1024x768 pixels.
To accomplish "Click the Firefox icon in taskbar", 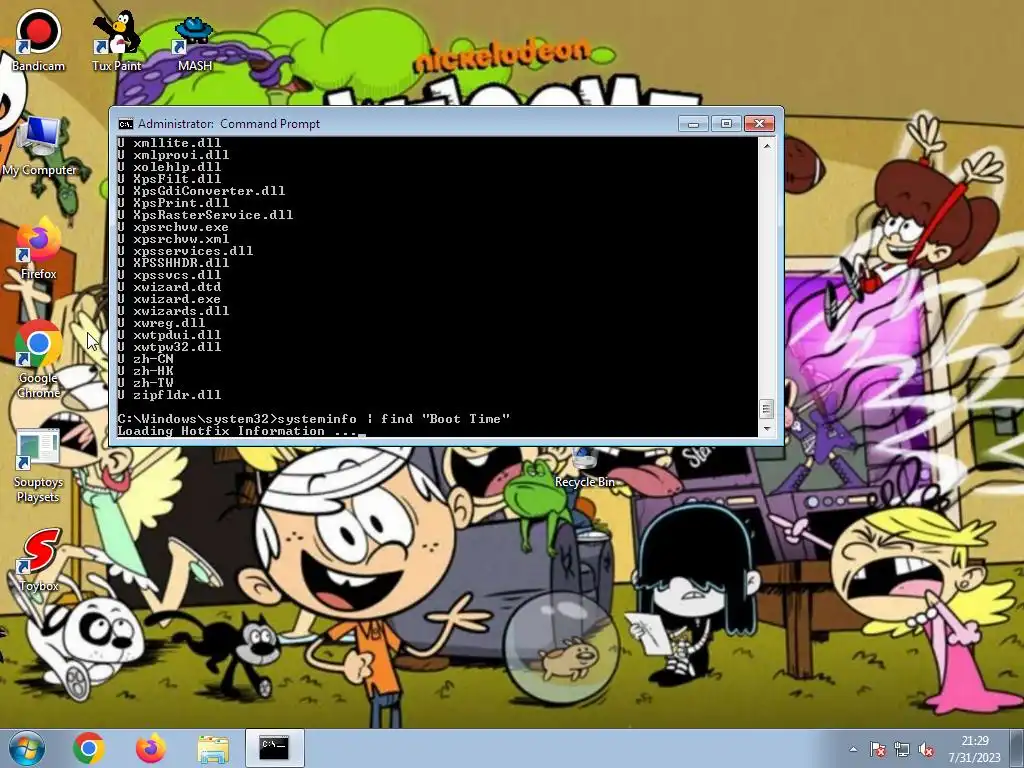I will pos(150,748).
